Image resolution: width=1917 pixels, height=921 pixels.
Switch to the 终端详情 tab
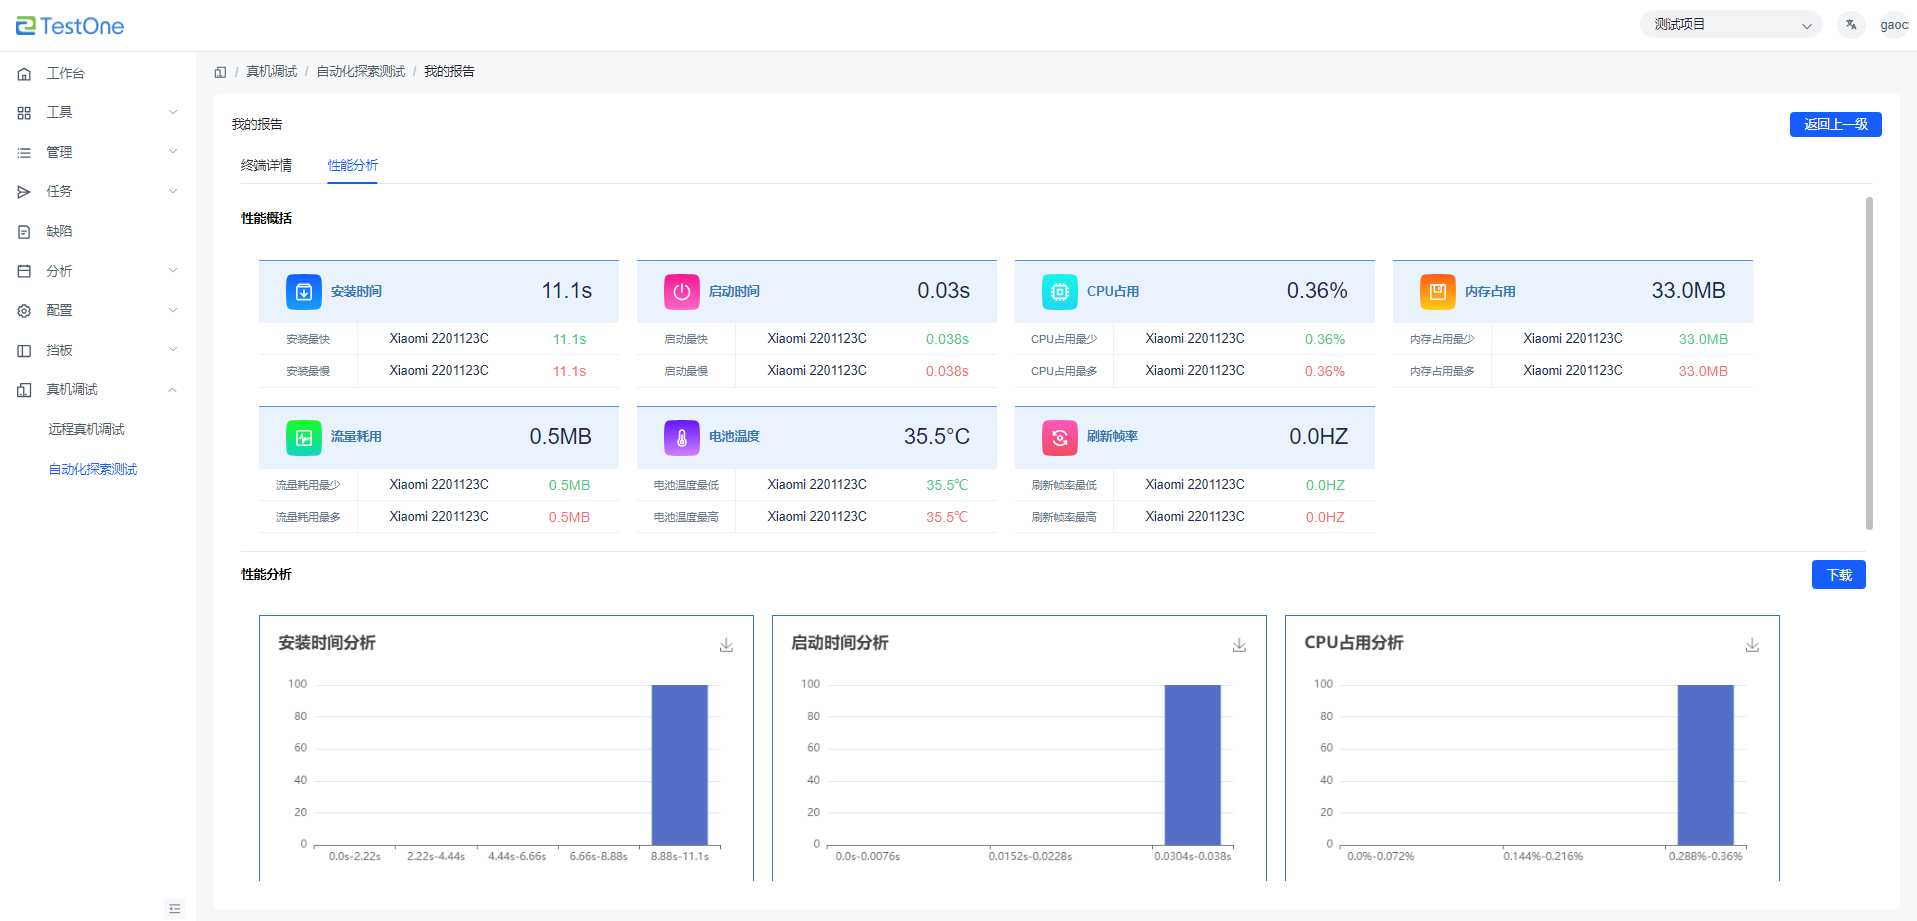point(266,165)
